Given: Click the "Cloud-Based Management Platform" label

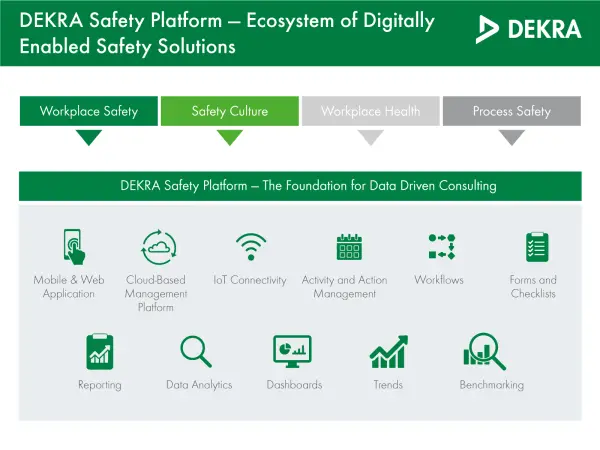Looking at the screenshot, I should pyautogui.click(x=156, y=293).
